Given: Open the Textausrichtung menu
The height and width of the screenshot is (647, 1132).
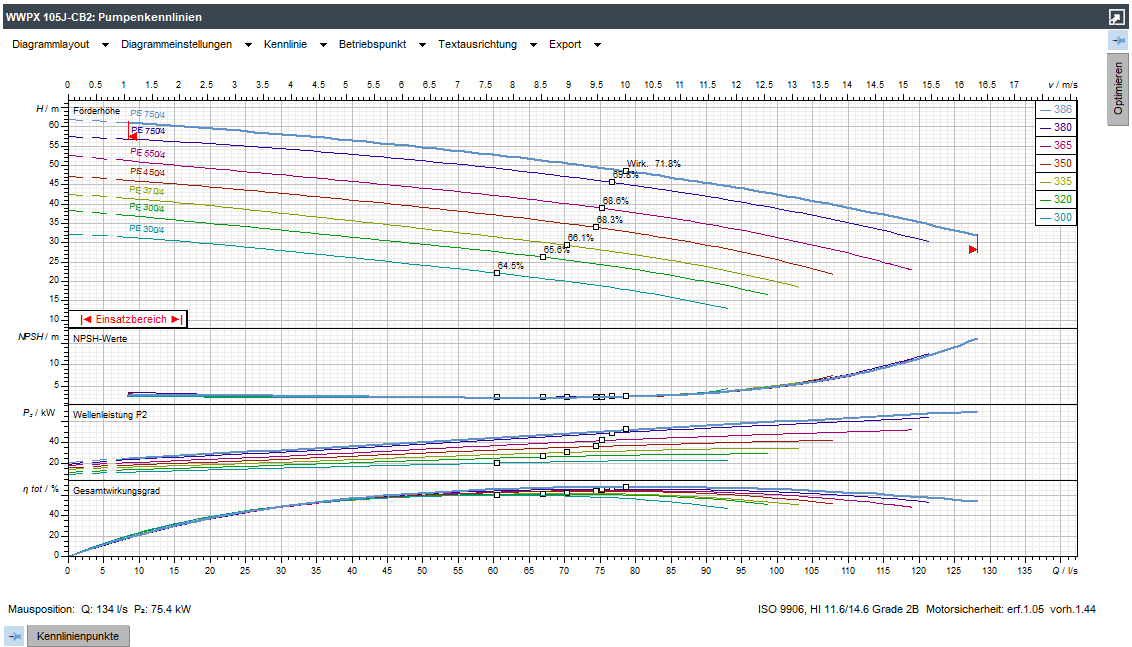Looking at the screenshot, I should click(485, 45).
